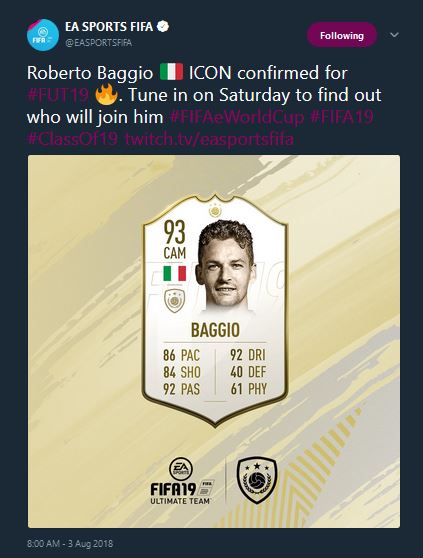Click the fire emoji after #FUT19
This screenshot has width=423, height=558.
106,94
